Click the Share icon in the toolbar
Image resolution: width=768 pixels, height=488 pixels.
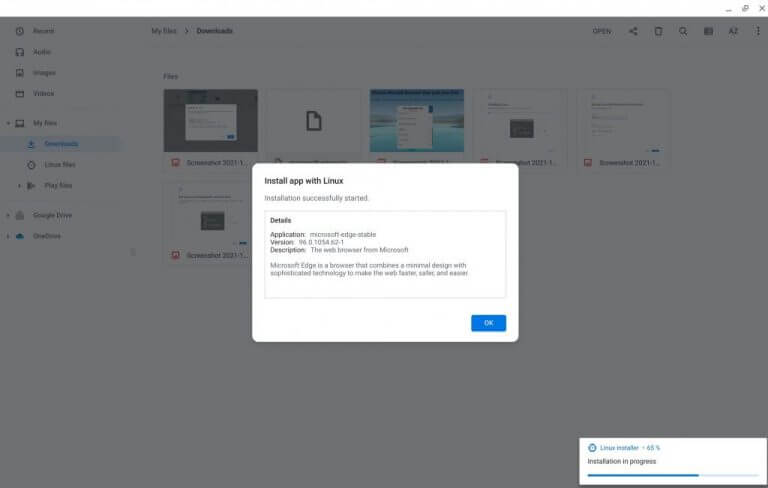[x=633, y=31]
